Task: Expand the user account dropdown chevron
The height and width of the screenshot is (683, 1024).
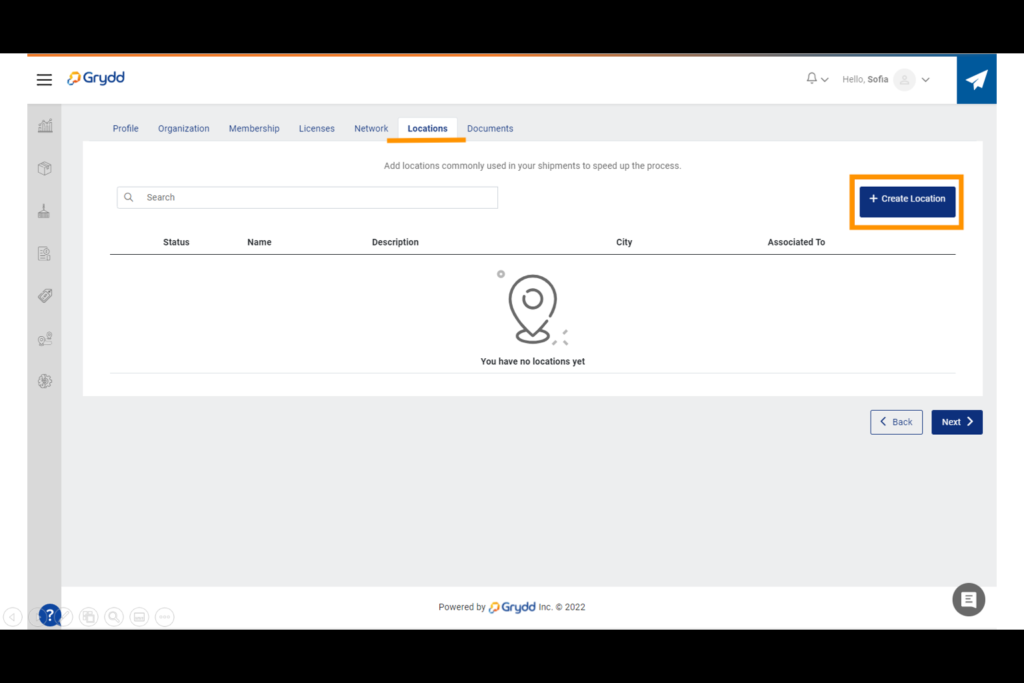Action: point(925,80)
